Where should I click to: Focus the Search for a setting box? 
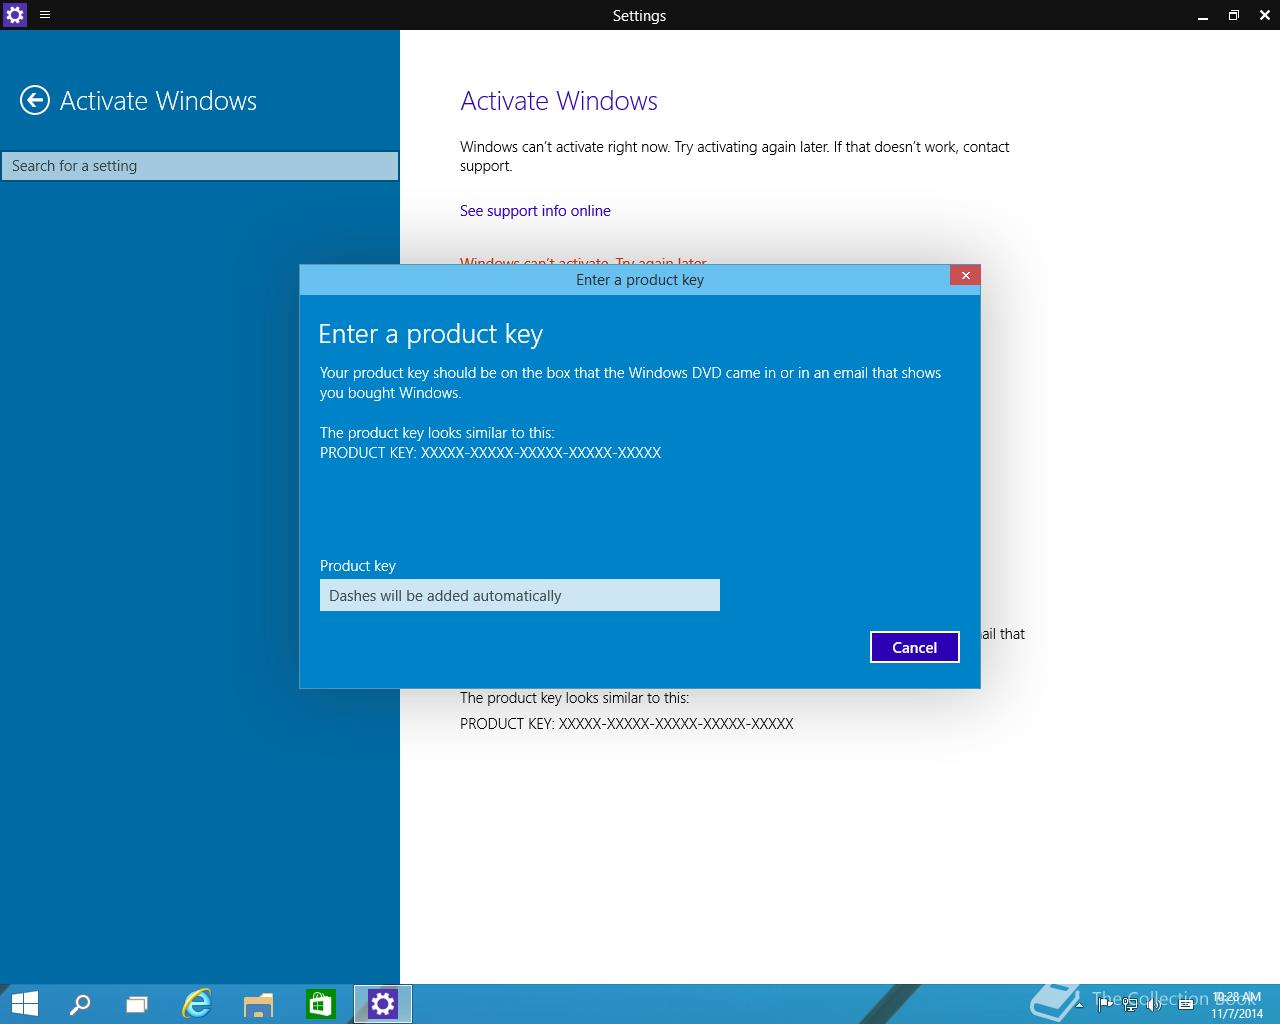coord(200,166)
